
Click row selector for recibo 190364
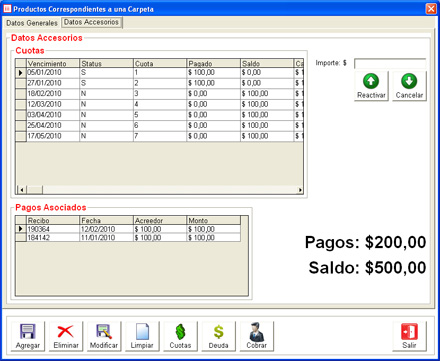(21, 229)
